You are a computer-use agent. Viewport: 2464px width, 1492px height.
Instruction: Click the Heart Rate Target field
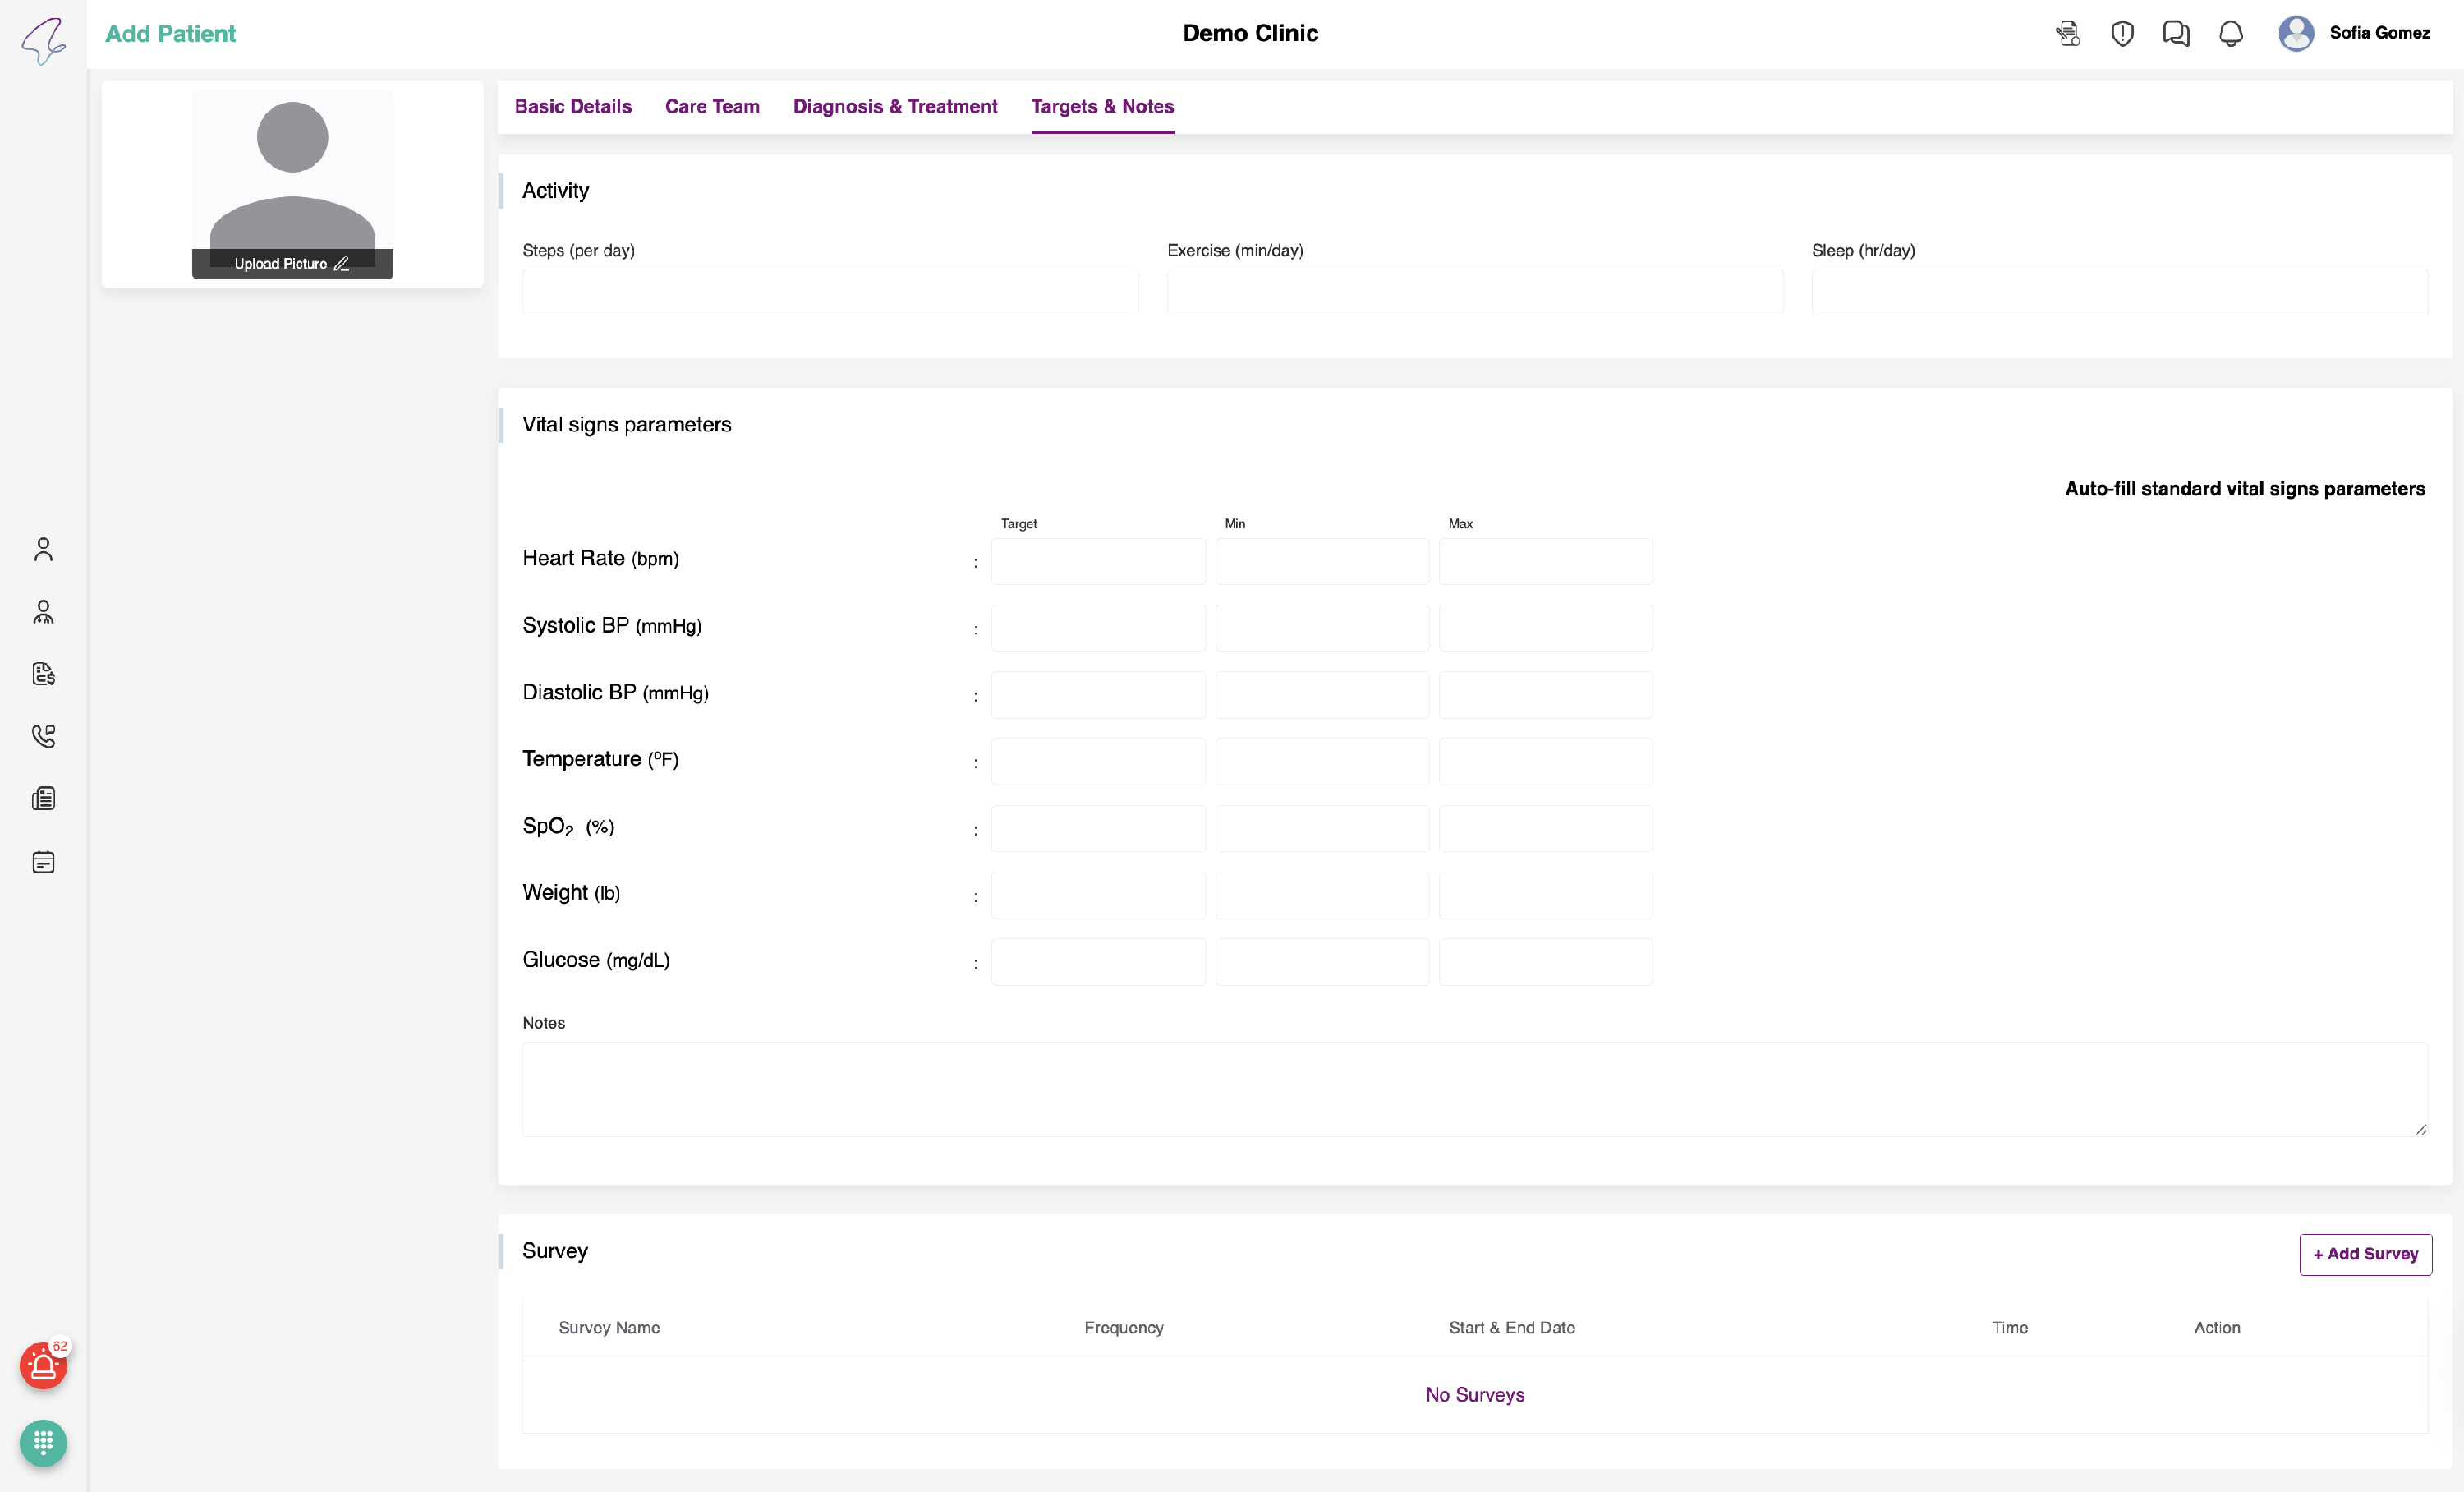1098,562
